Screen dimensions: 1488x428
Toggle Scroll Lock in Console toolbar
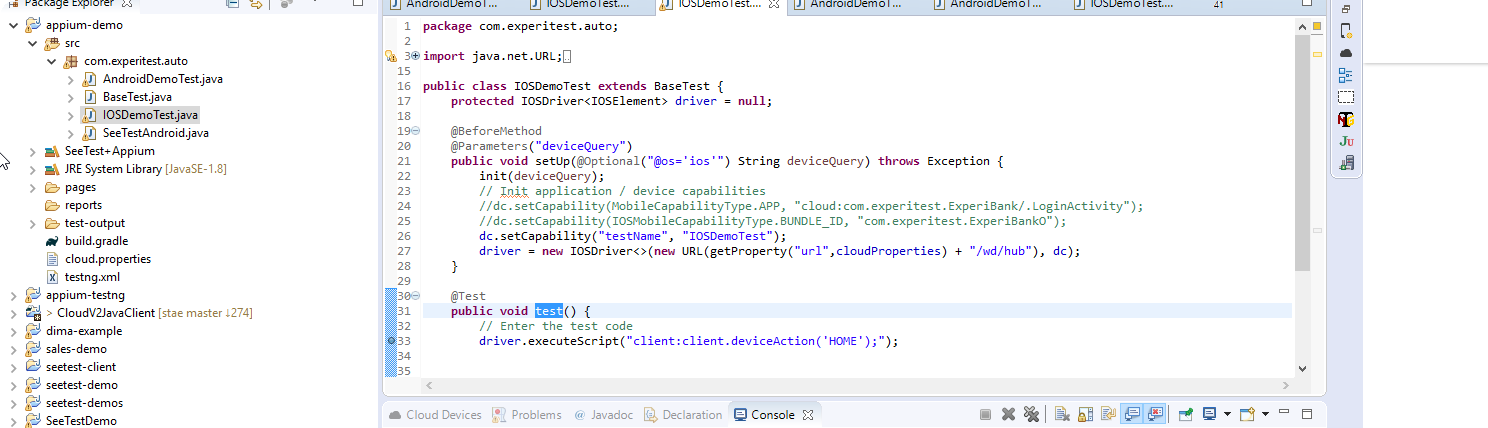pos(1085,414)
